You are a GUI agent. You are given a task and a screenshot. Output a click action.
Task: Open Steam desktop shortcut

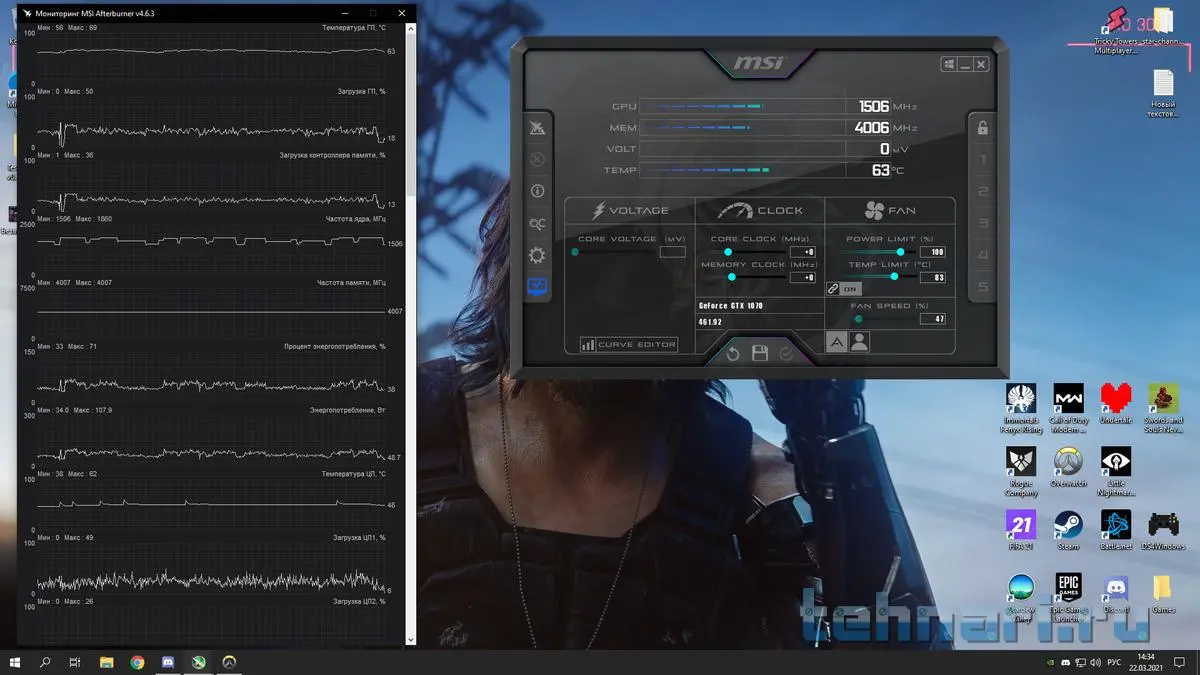1068,530
